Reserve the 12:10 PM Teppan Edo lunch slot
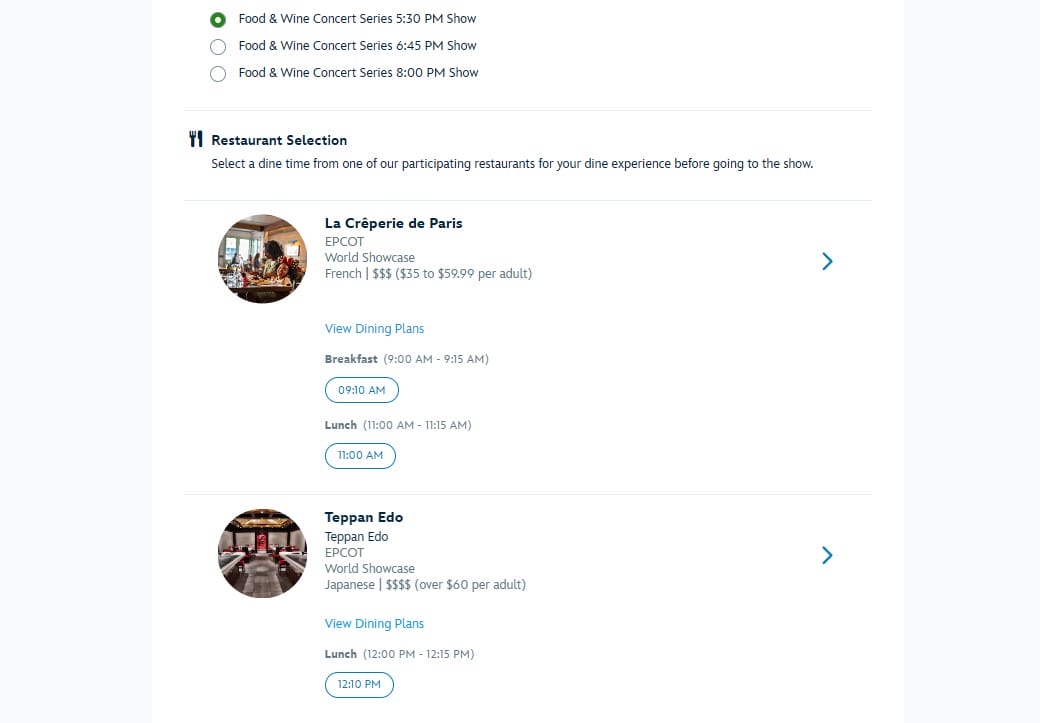 click(359, 685)
